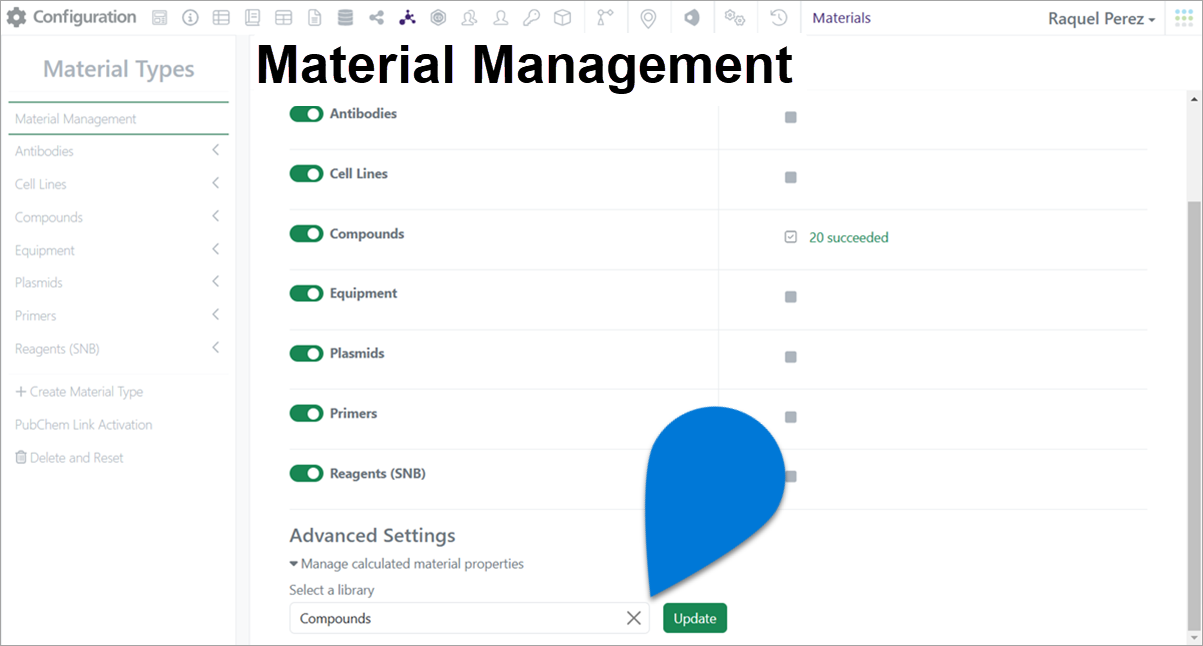Viewport: 1203px width, 646px height.
Task: Click Create Material Type in sidebar
Action: click(x=79, y=392)
